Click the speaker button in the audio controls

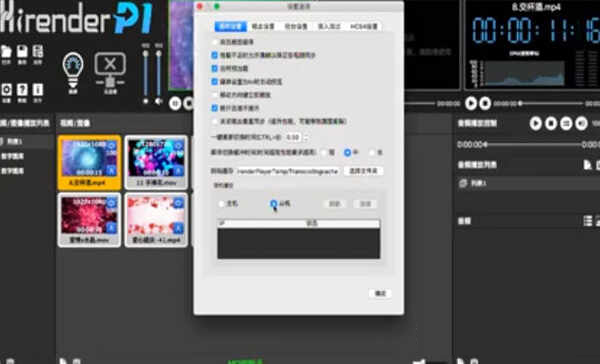581,123
